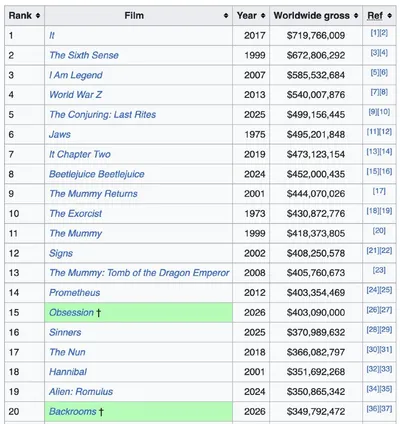Open the highlighted Backrooms film link
The width and height of the screenshot is (400, 424).
click(73, 411)
